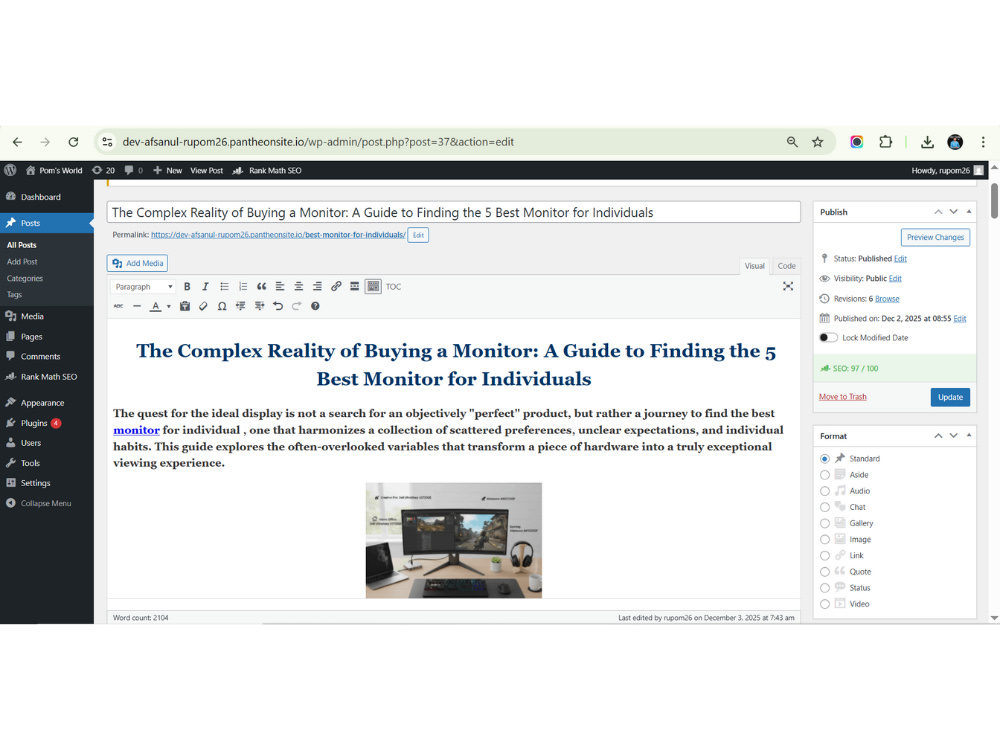Edit the permalink slug
This screenshot has width=1000, height=750.
pos(418,235)
